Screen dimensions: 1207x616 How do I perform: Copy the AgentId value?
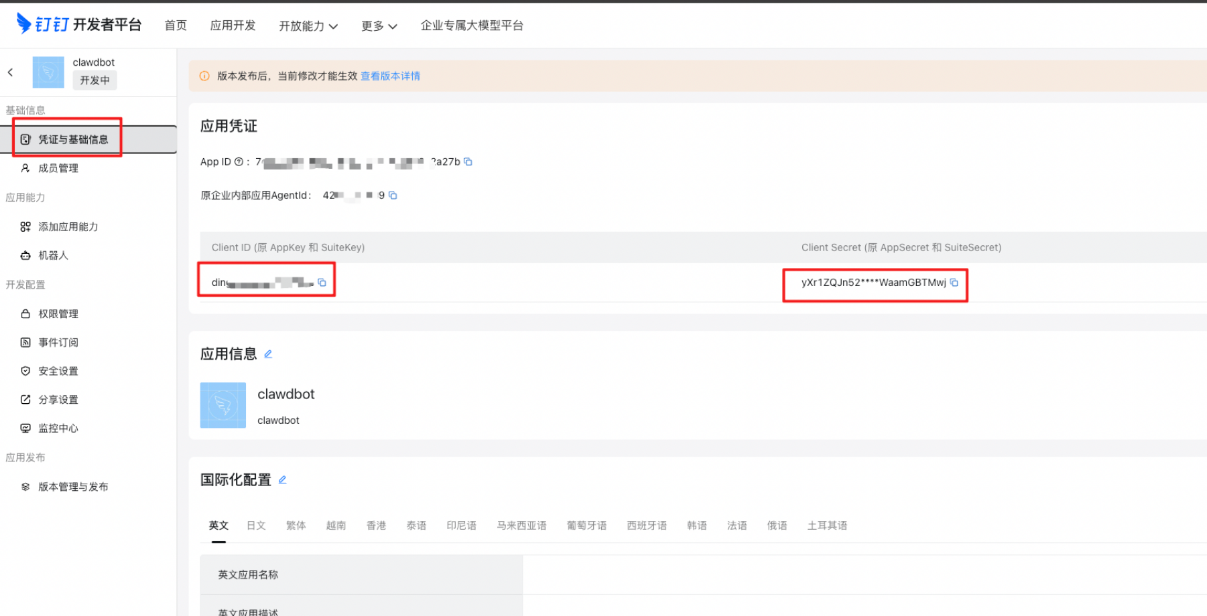(x=393, y=195)
